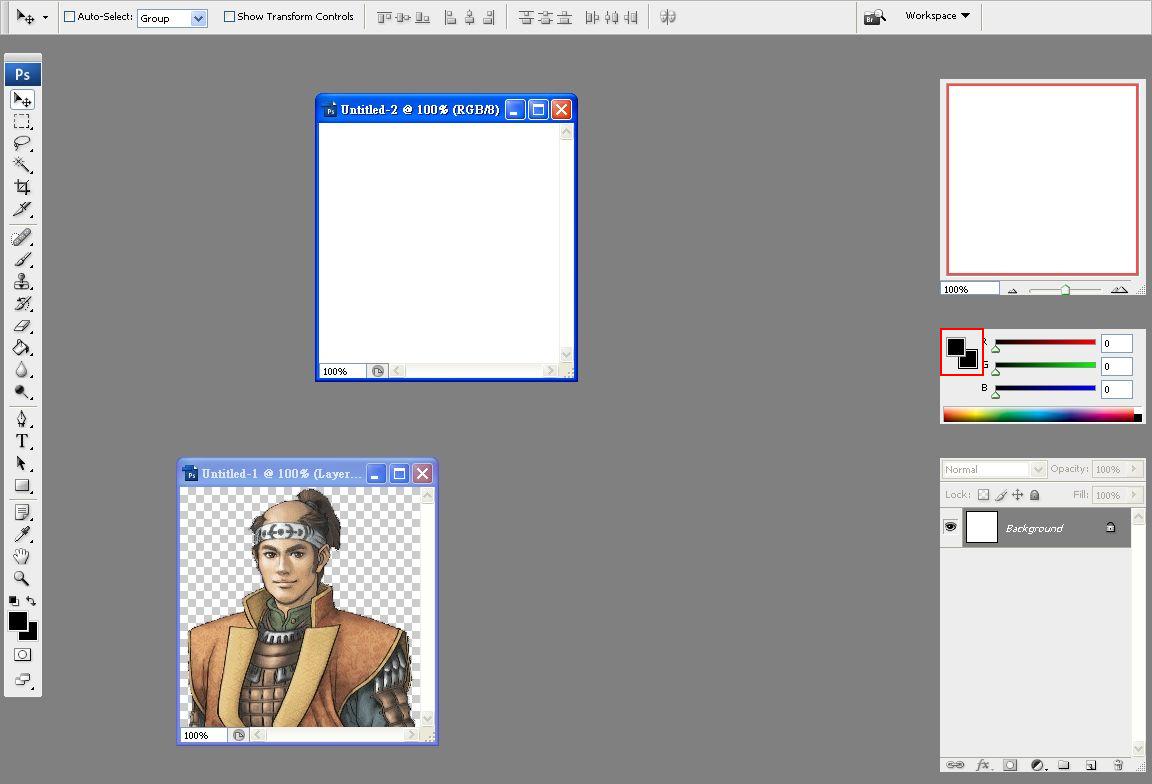The width and height of the screenshot is (1152, 784).
Task: Add layer mask button in Layers panel
Action: pos(1010,765)
